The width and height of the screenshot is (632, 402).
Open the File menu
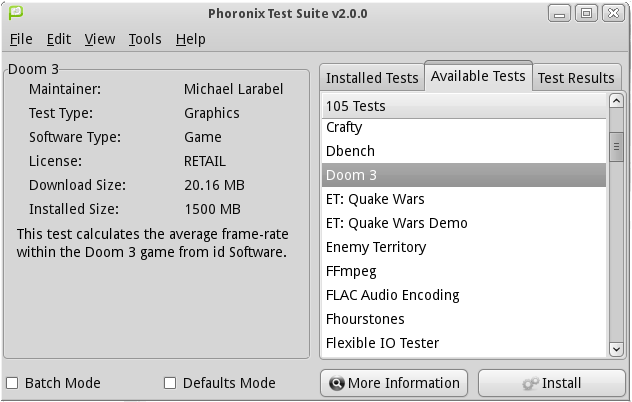tap(21, 39)
